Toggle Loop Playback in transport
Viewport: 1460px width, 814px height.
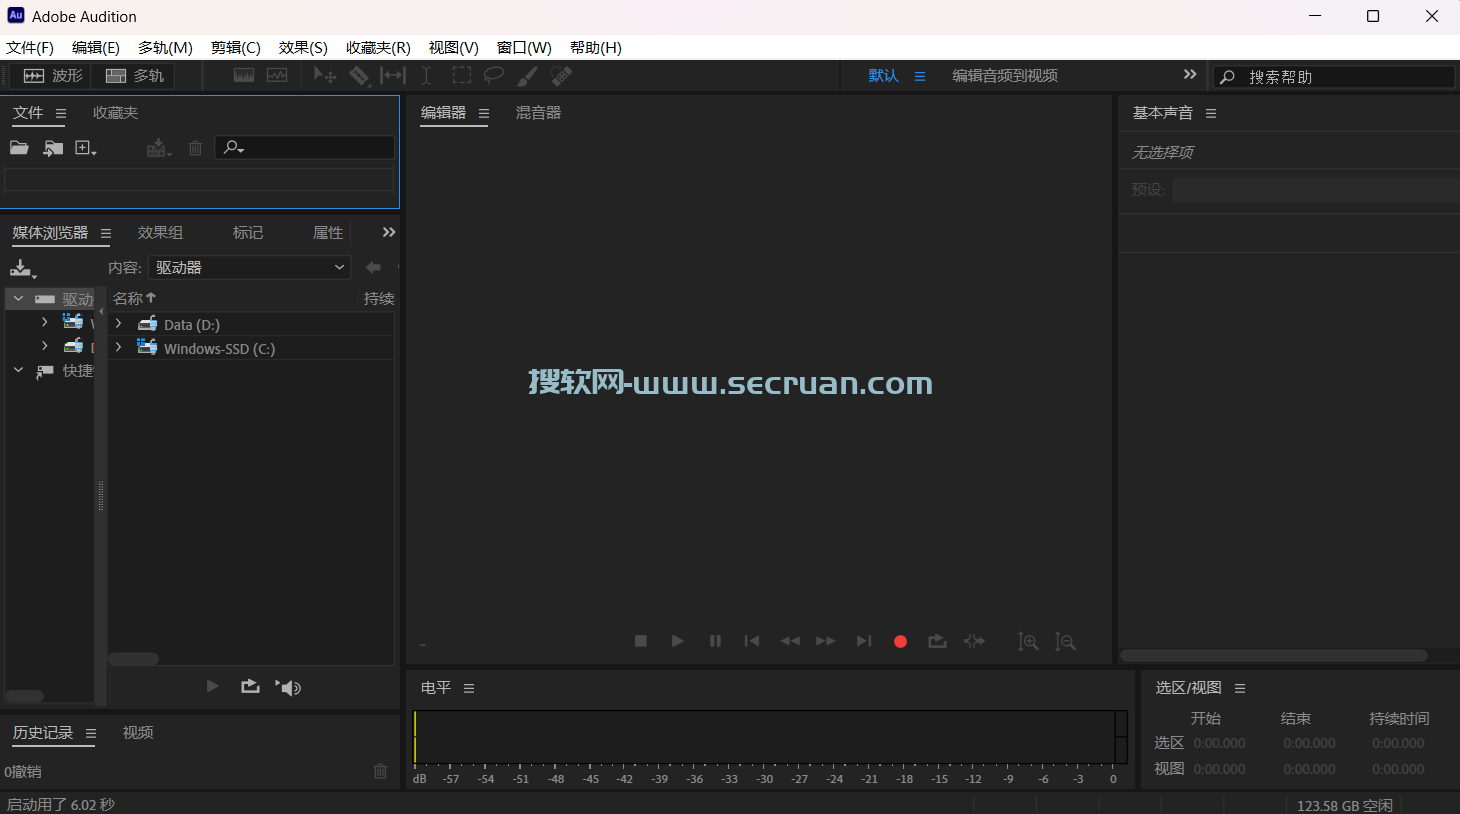[937, 641]
